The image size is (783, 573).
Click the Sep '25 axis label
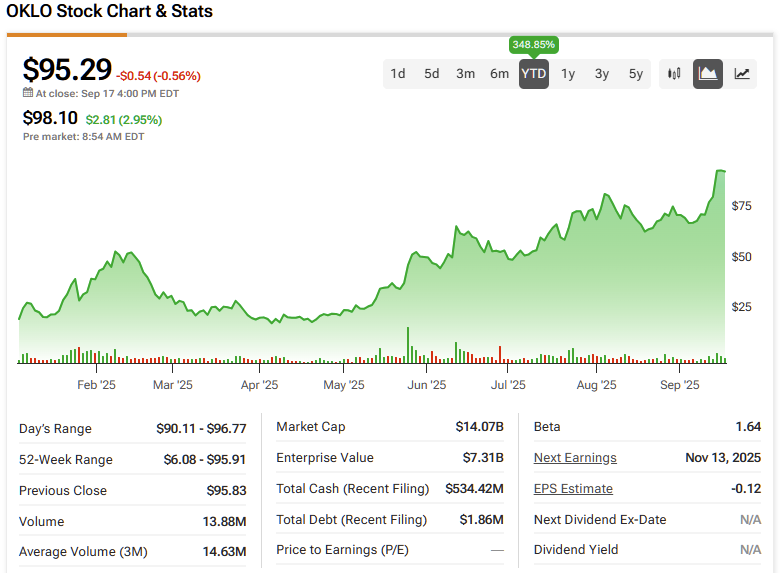[679, 385]
